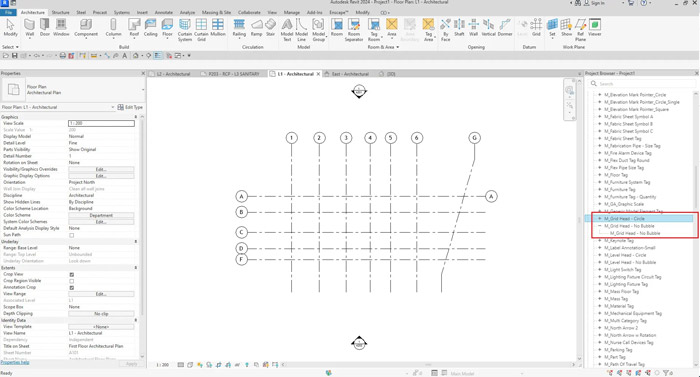
Task: Collapse the M_Grid Head - No Bubble node
Action: pos(600,226)
